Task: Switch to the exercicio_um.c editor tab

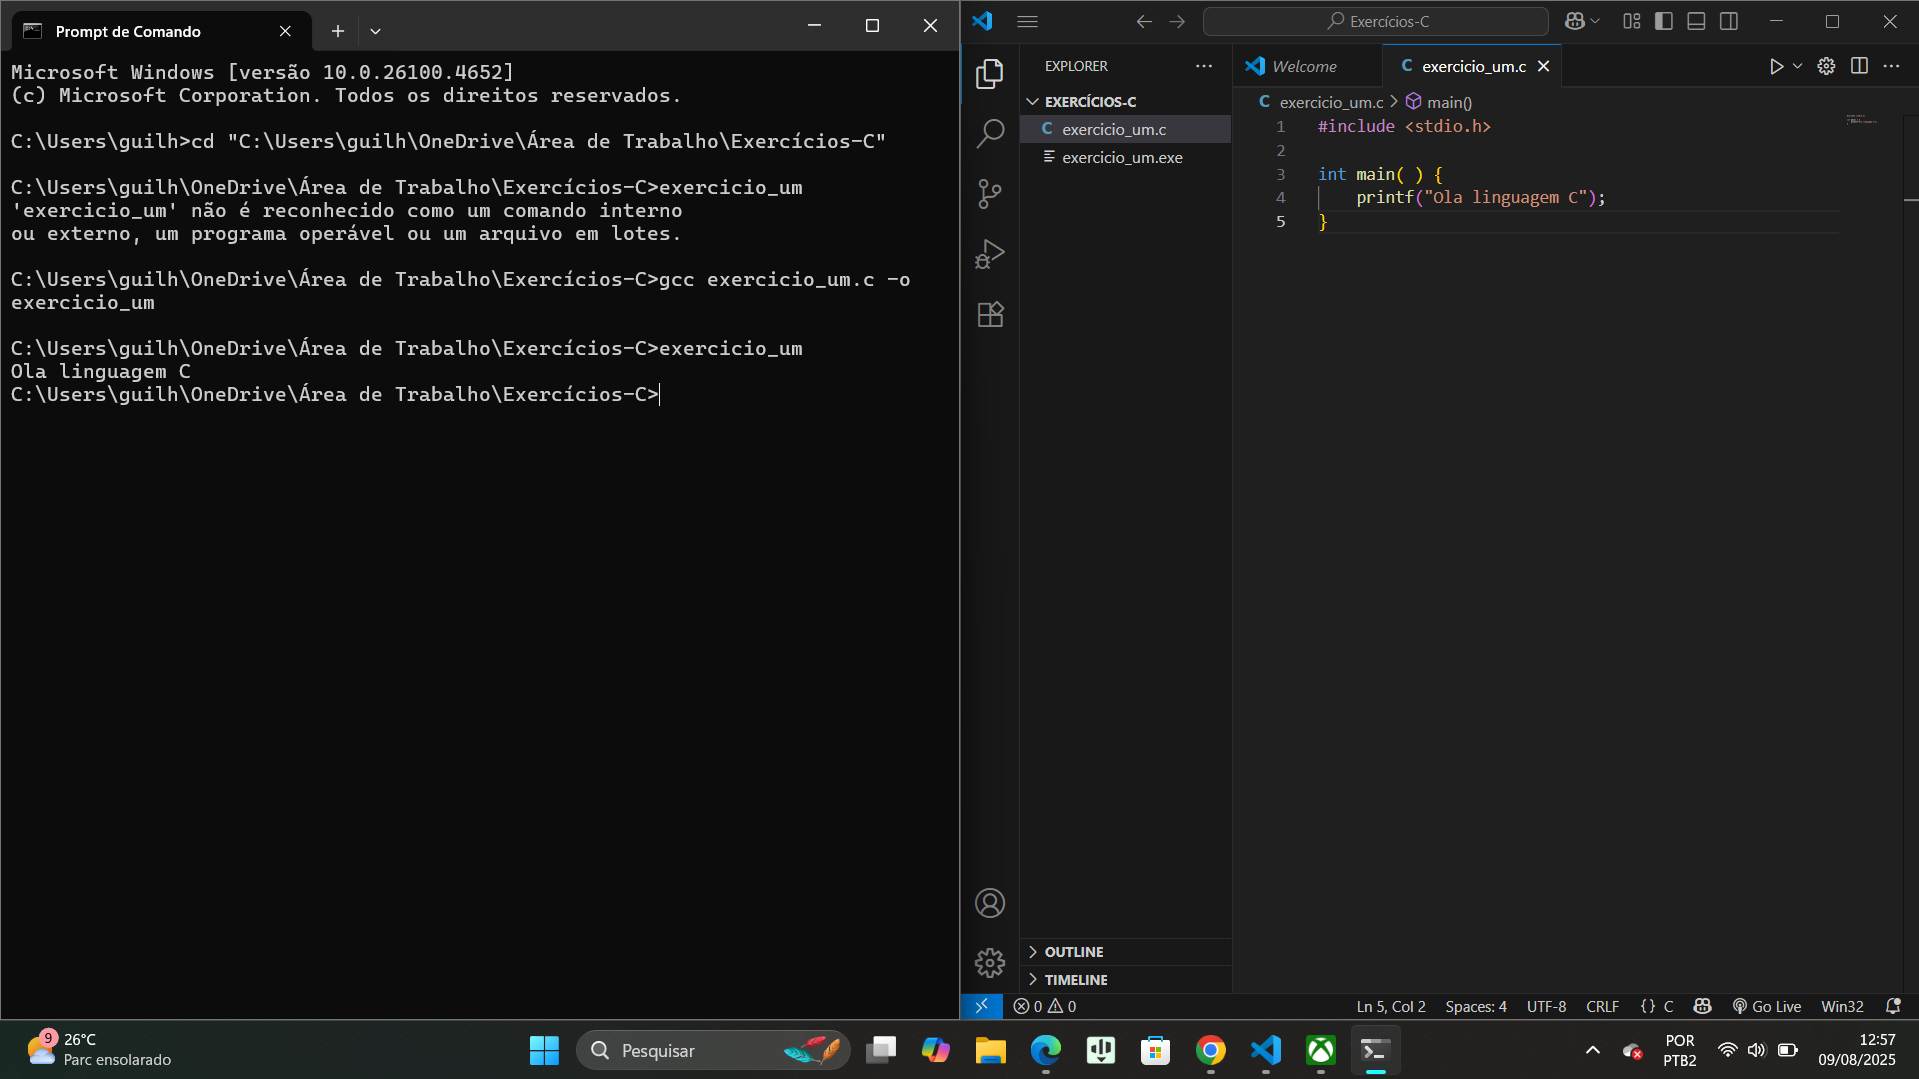Action: (1474, 66)
